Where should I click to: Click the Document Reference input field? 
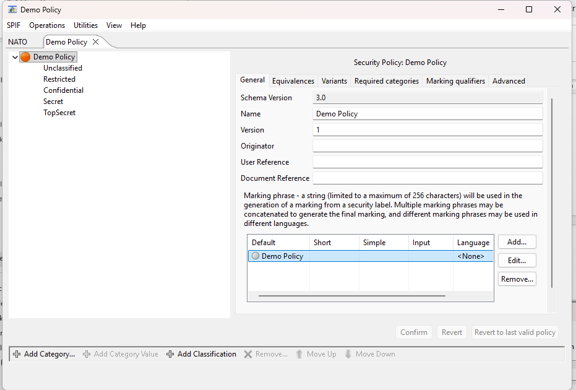pyautogui.click(x=428, y=178)
